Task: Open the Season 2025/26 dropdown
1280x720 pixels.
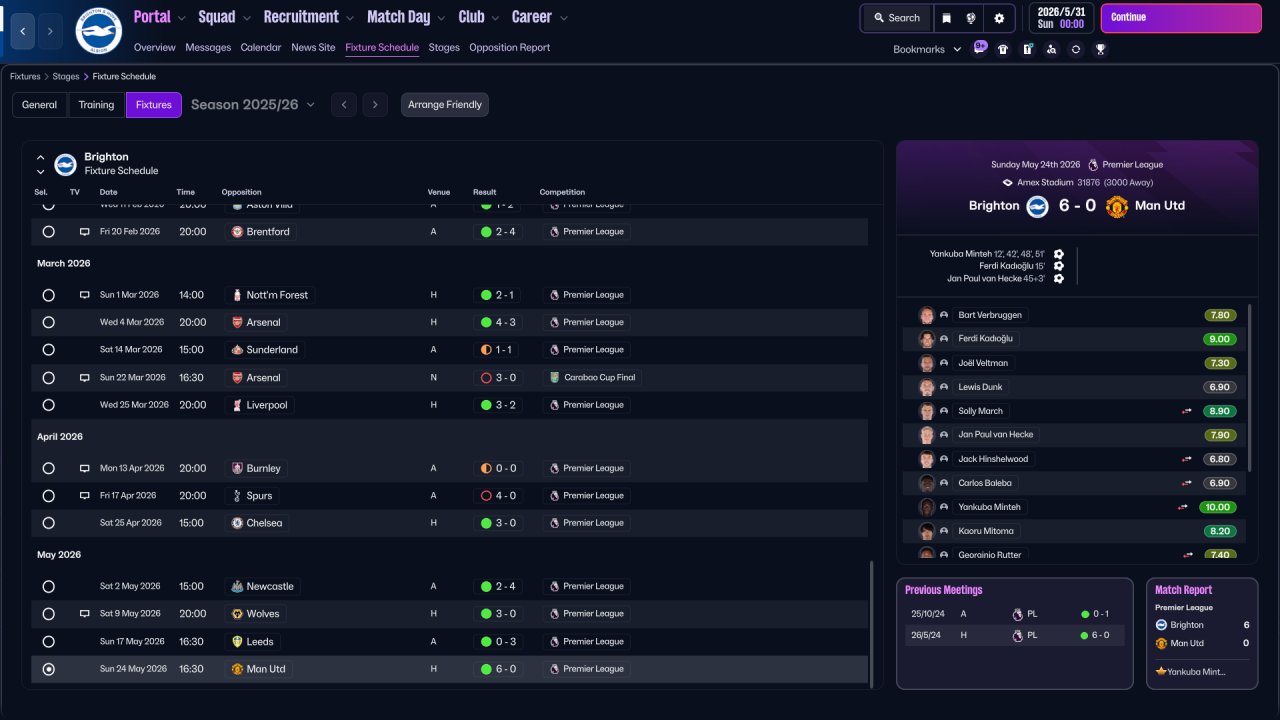Action: point(253,105)
